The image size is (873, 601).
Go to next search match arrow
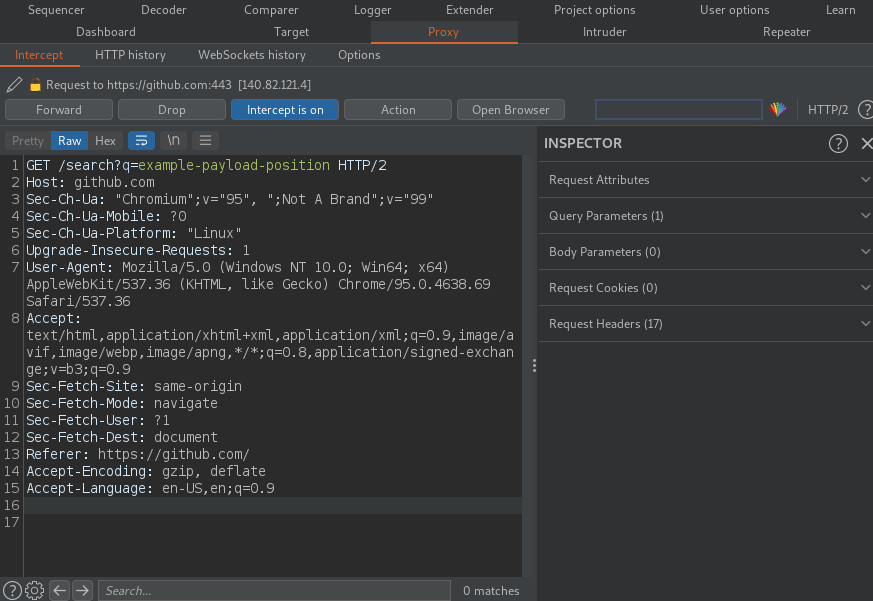pyautogui.click(x=82, y=590)
